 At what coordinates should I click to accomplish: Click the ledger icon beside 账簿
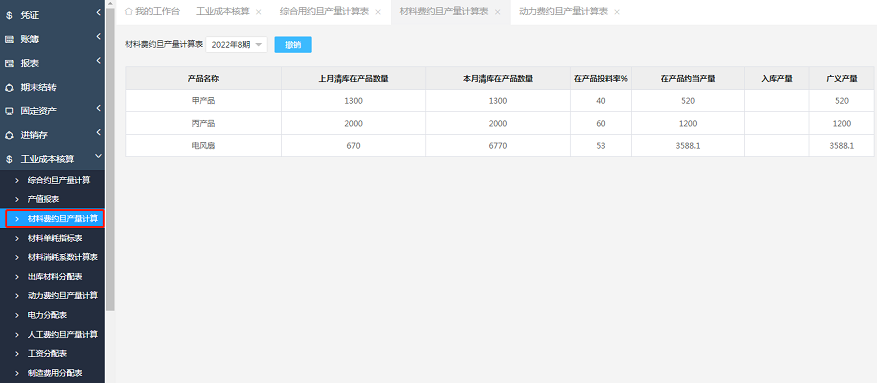[x=9, y=39]
